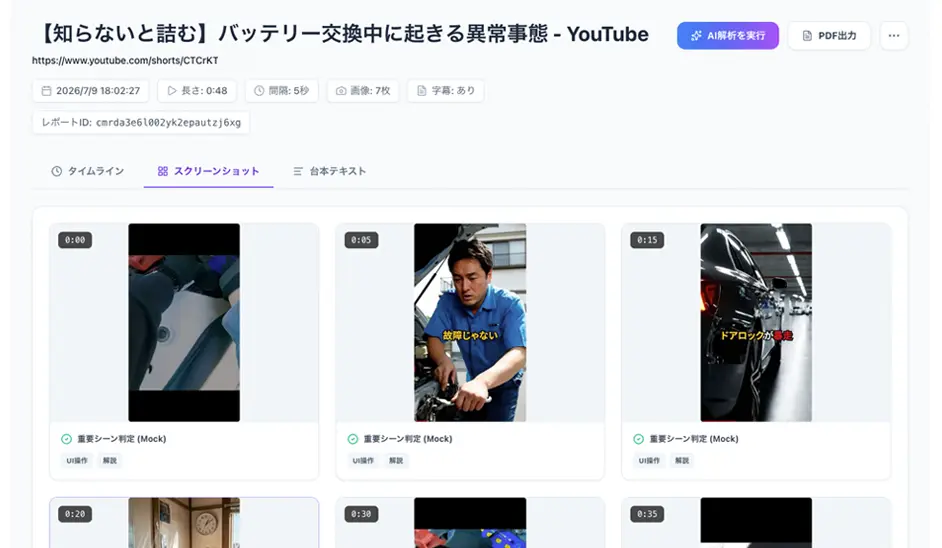Image resolution: width=942 pixels, height=548 pixels.
Task: Click the 長さ: 0:48 duration chip
Action: (197, 91)
